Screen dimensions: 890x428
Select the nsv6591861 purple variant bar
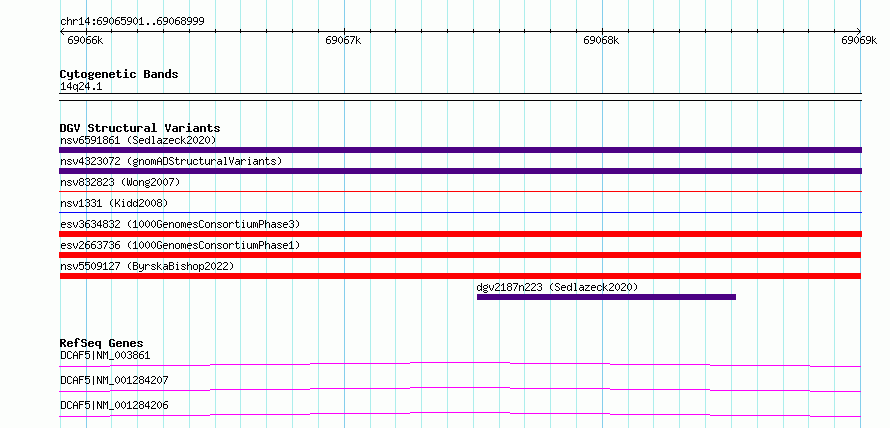(460, 150)
